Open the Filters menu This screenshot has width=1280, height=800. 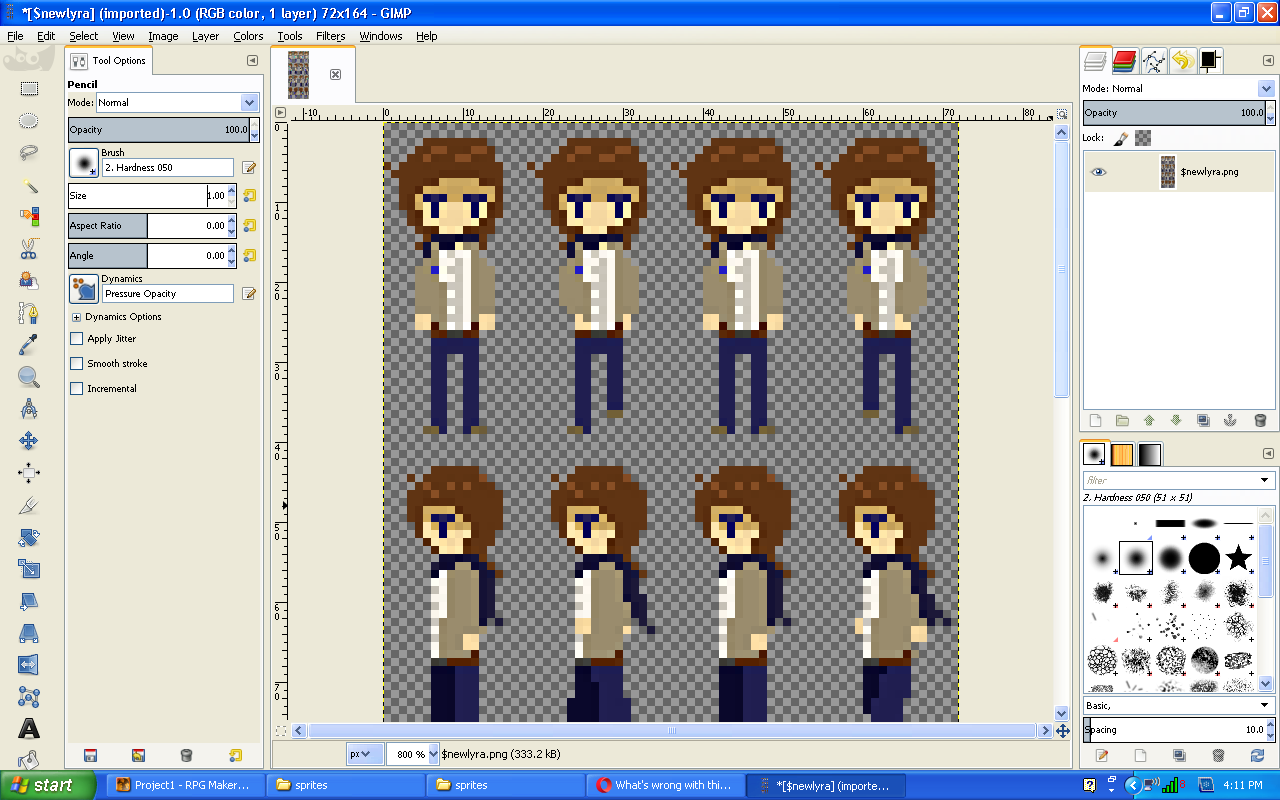point(330,36)
